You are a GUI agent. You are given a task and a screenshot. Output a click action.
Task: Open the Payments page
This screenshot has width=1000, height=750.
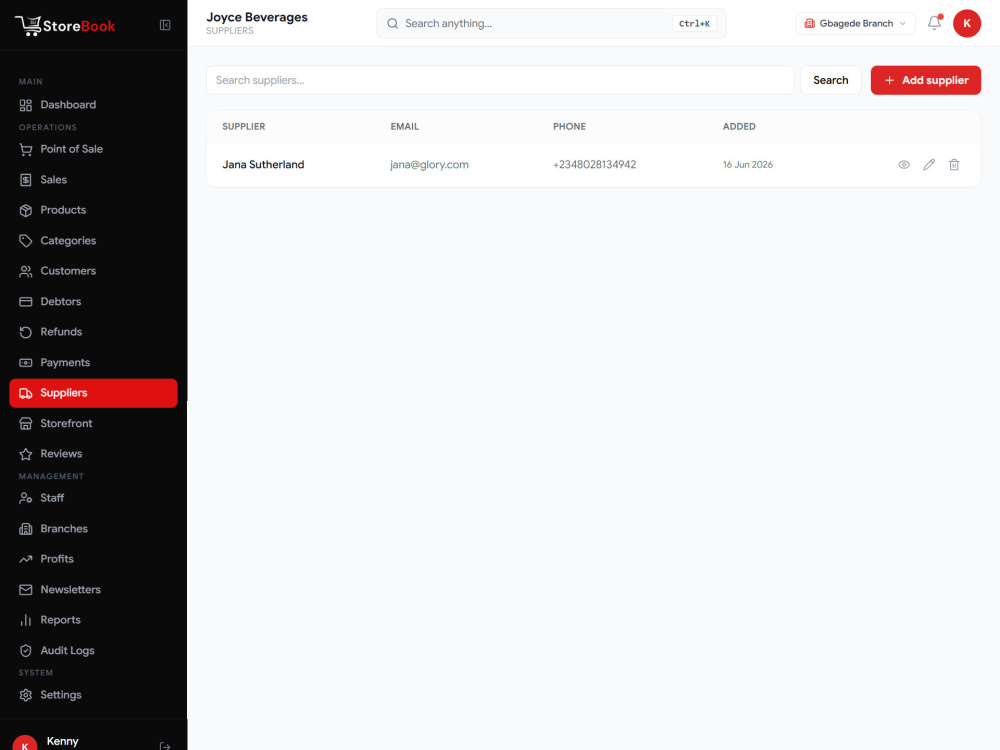point(93,362)
